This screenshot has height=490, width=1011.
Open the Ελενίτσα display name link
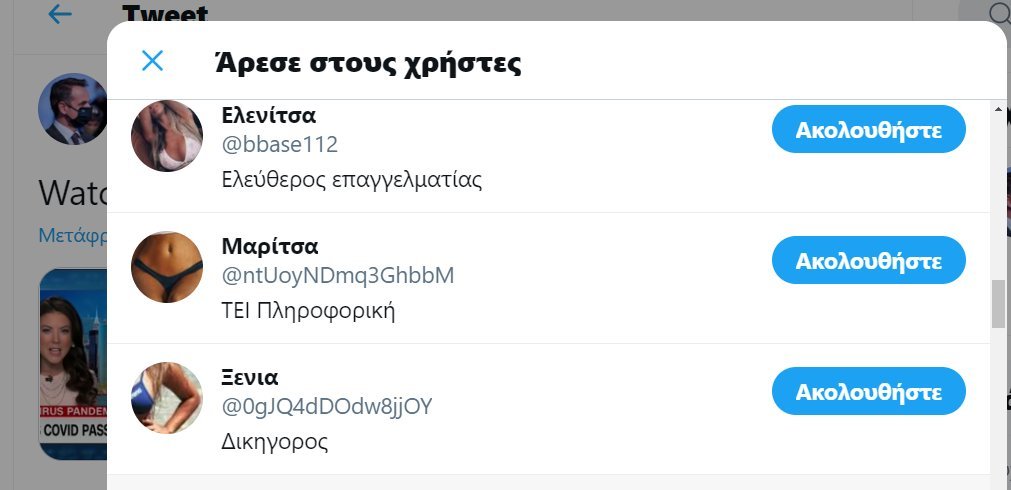(x=268, y=115)
